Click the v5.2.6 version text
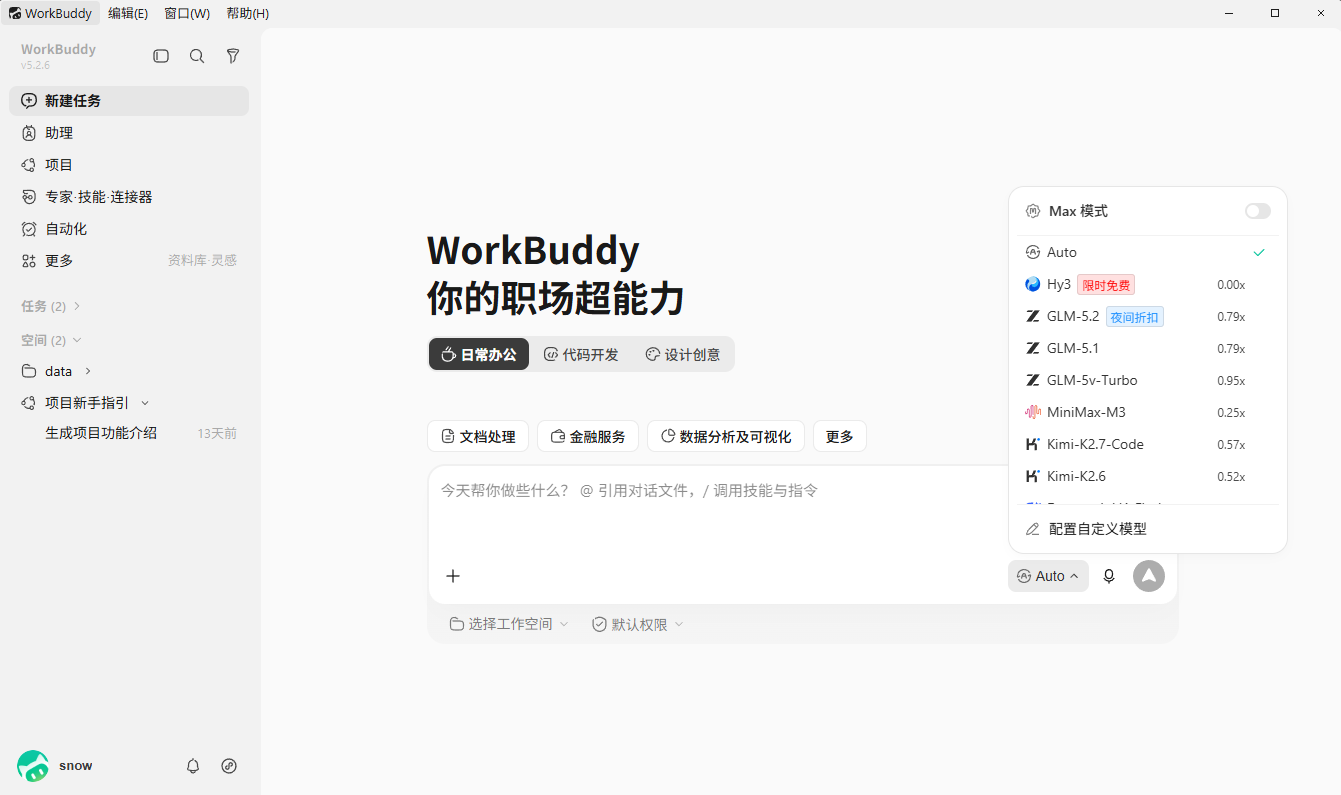The width and height of the screenshot is (1341, 795). (x=35, y=65)
